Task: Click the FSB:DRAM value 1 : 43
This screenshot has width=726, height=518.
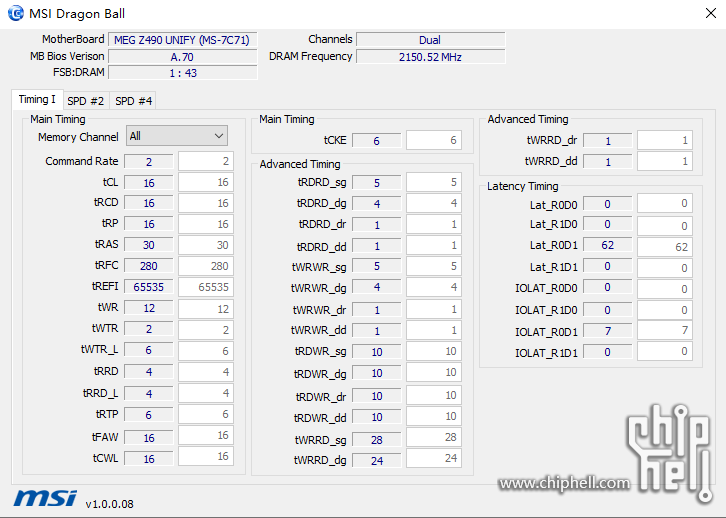Action: (182, 73)
